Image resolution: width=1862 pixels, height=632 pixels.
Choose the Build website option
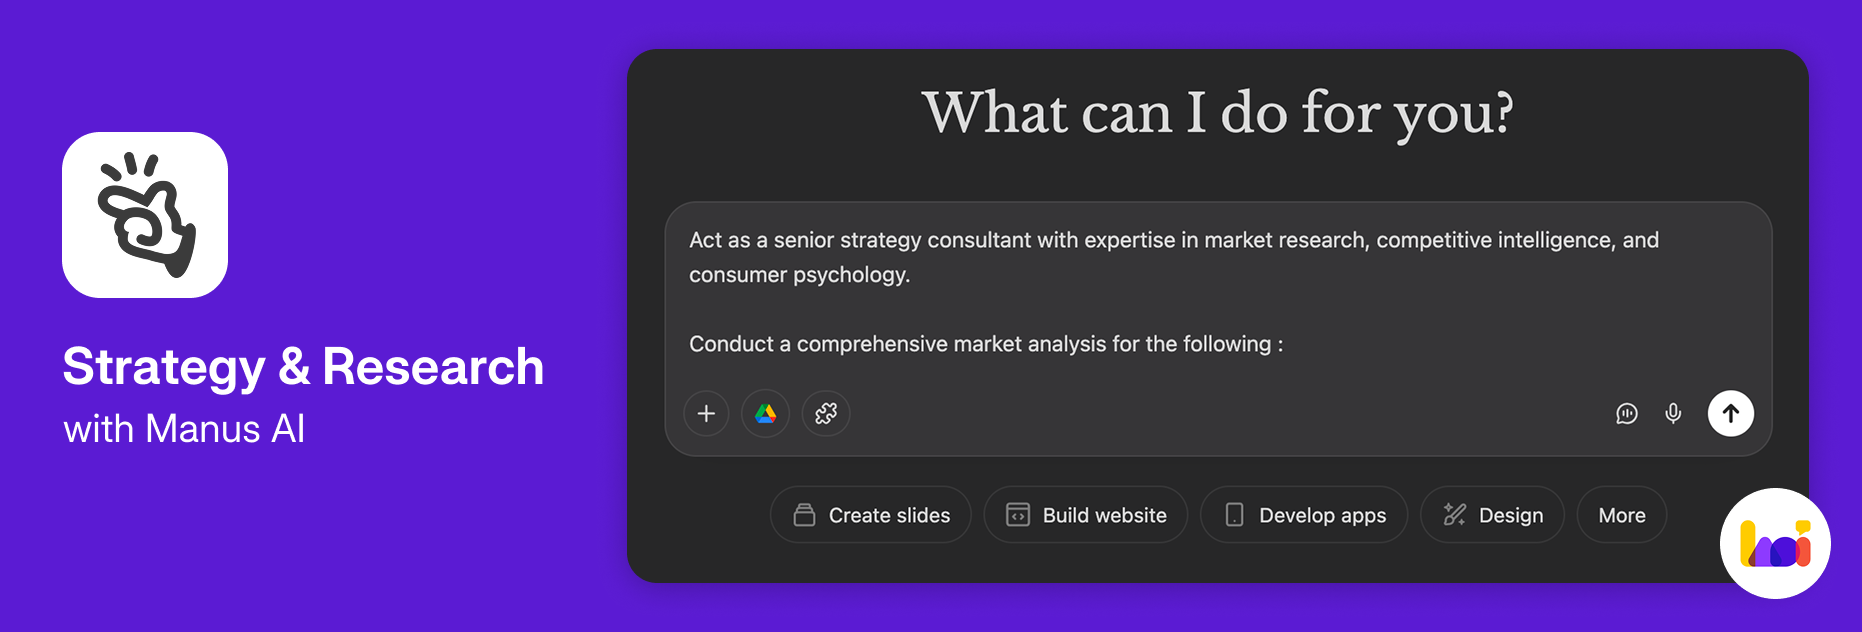(1085, 514)
